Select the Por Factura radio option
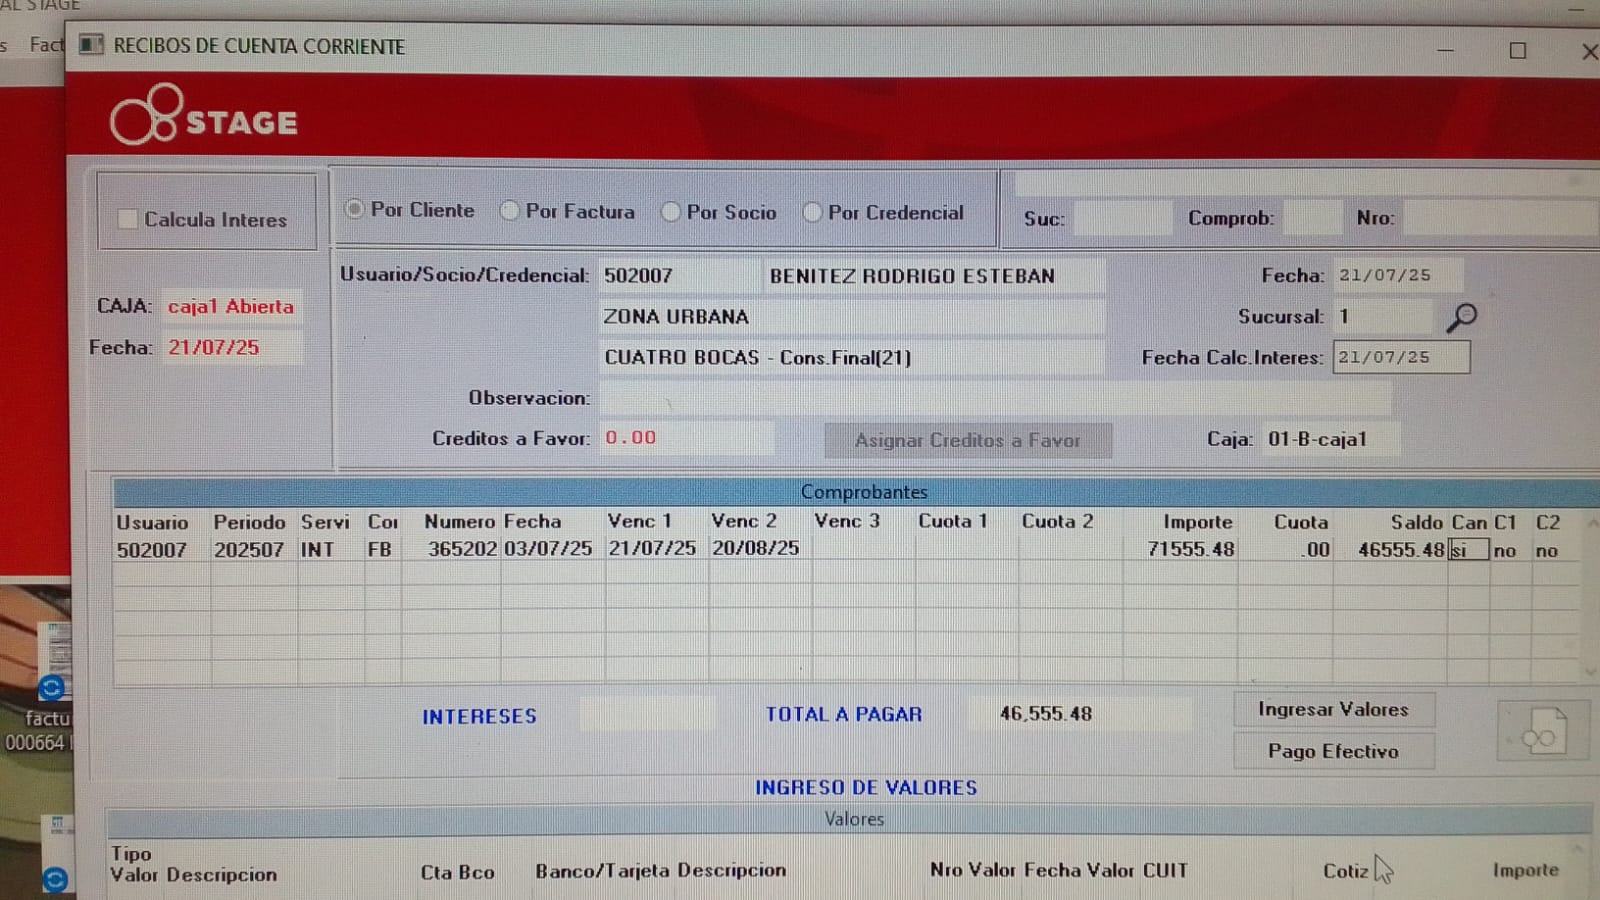1600x900 pixels. (510, 211)
